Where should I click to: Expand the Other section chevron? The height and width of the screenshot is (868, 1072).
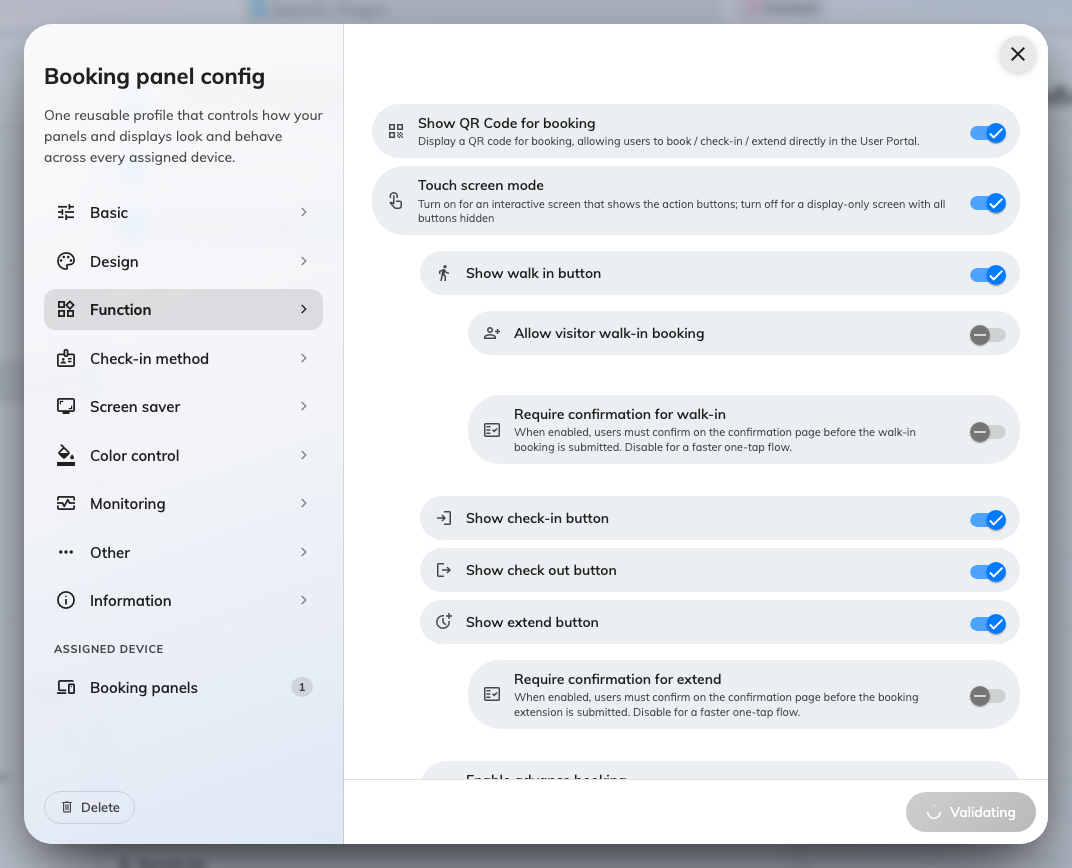[x=304, y=552]
